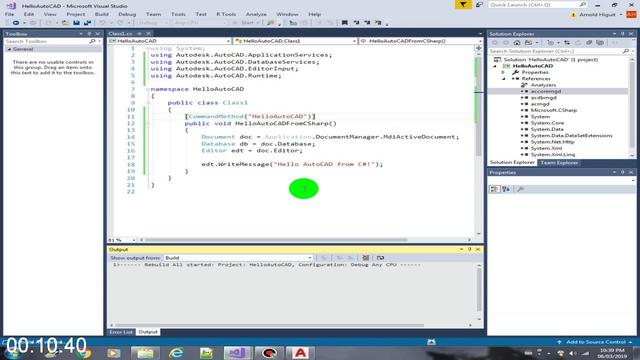Click the Undo toolbar icon
The image size is (640, 360).
pos(102,23)
